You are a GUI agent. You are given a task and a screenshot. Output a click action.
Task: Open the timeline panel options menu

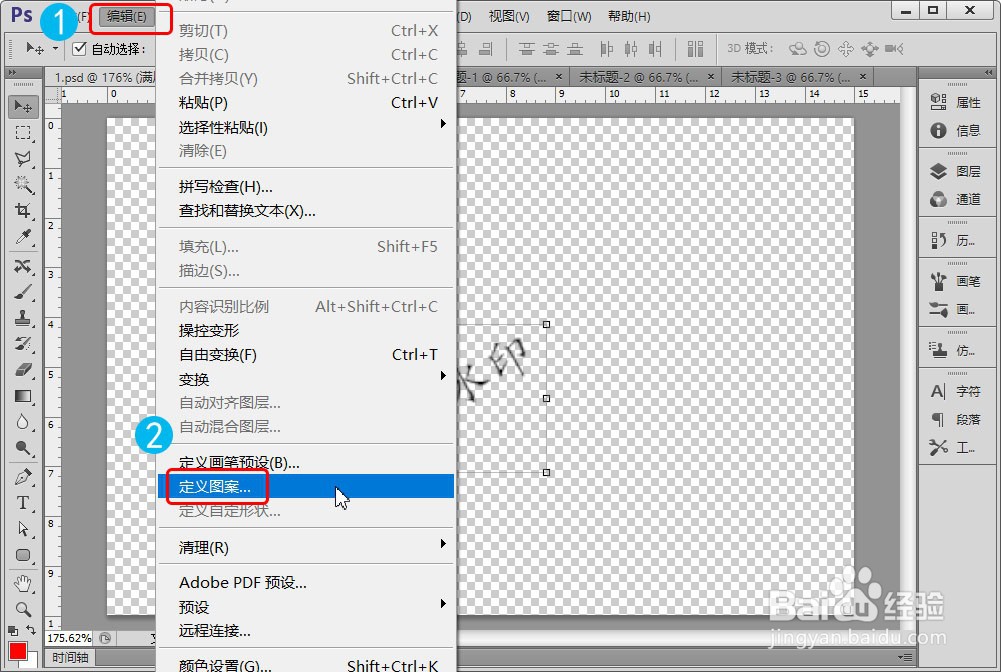[x=904, y=657]
